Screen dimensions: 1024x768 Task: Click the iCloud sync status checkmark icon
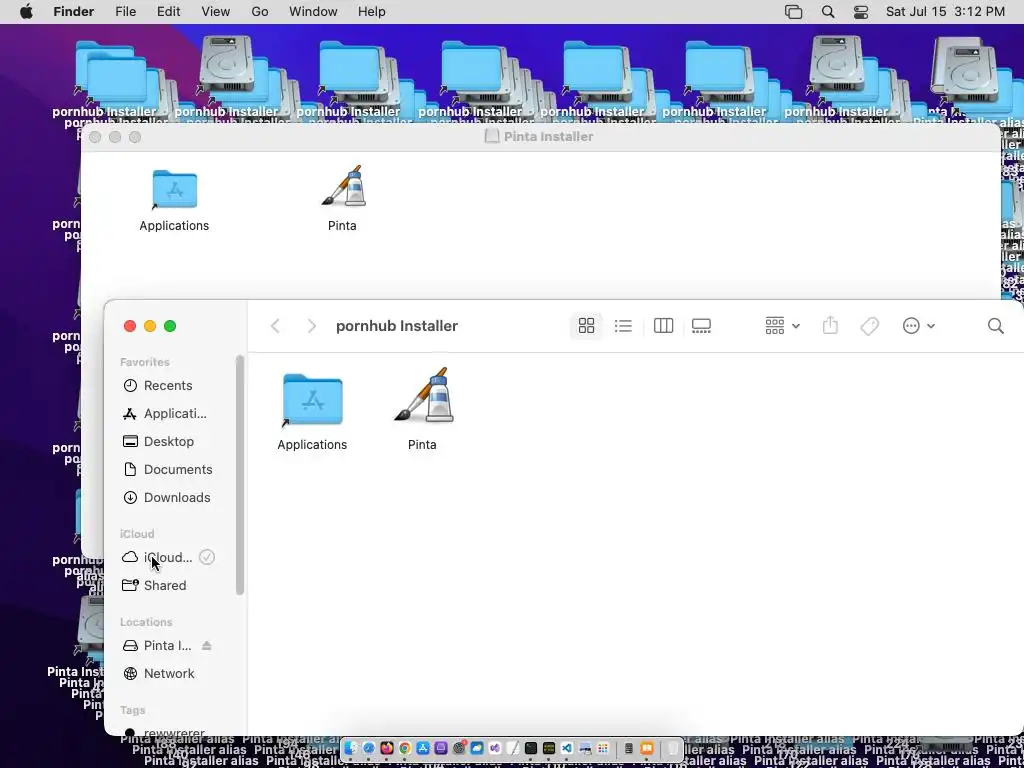[x=207, y=557]
